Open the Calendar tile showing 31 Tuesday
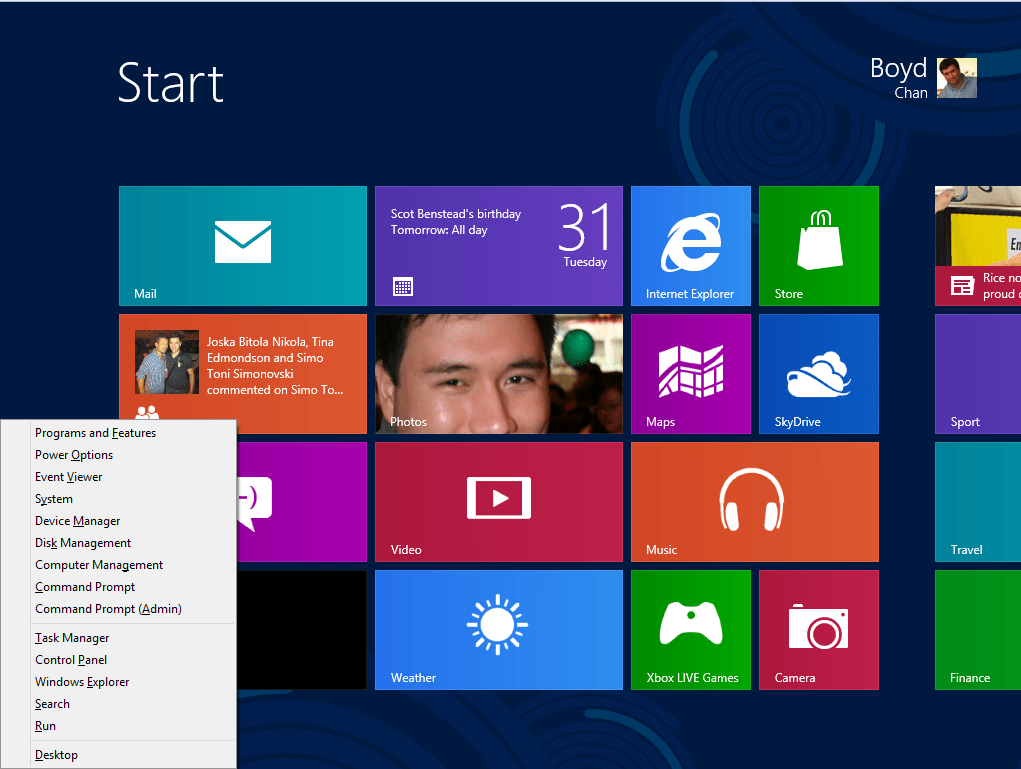 pyautogui.click(x=499, y=245)
